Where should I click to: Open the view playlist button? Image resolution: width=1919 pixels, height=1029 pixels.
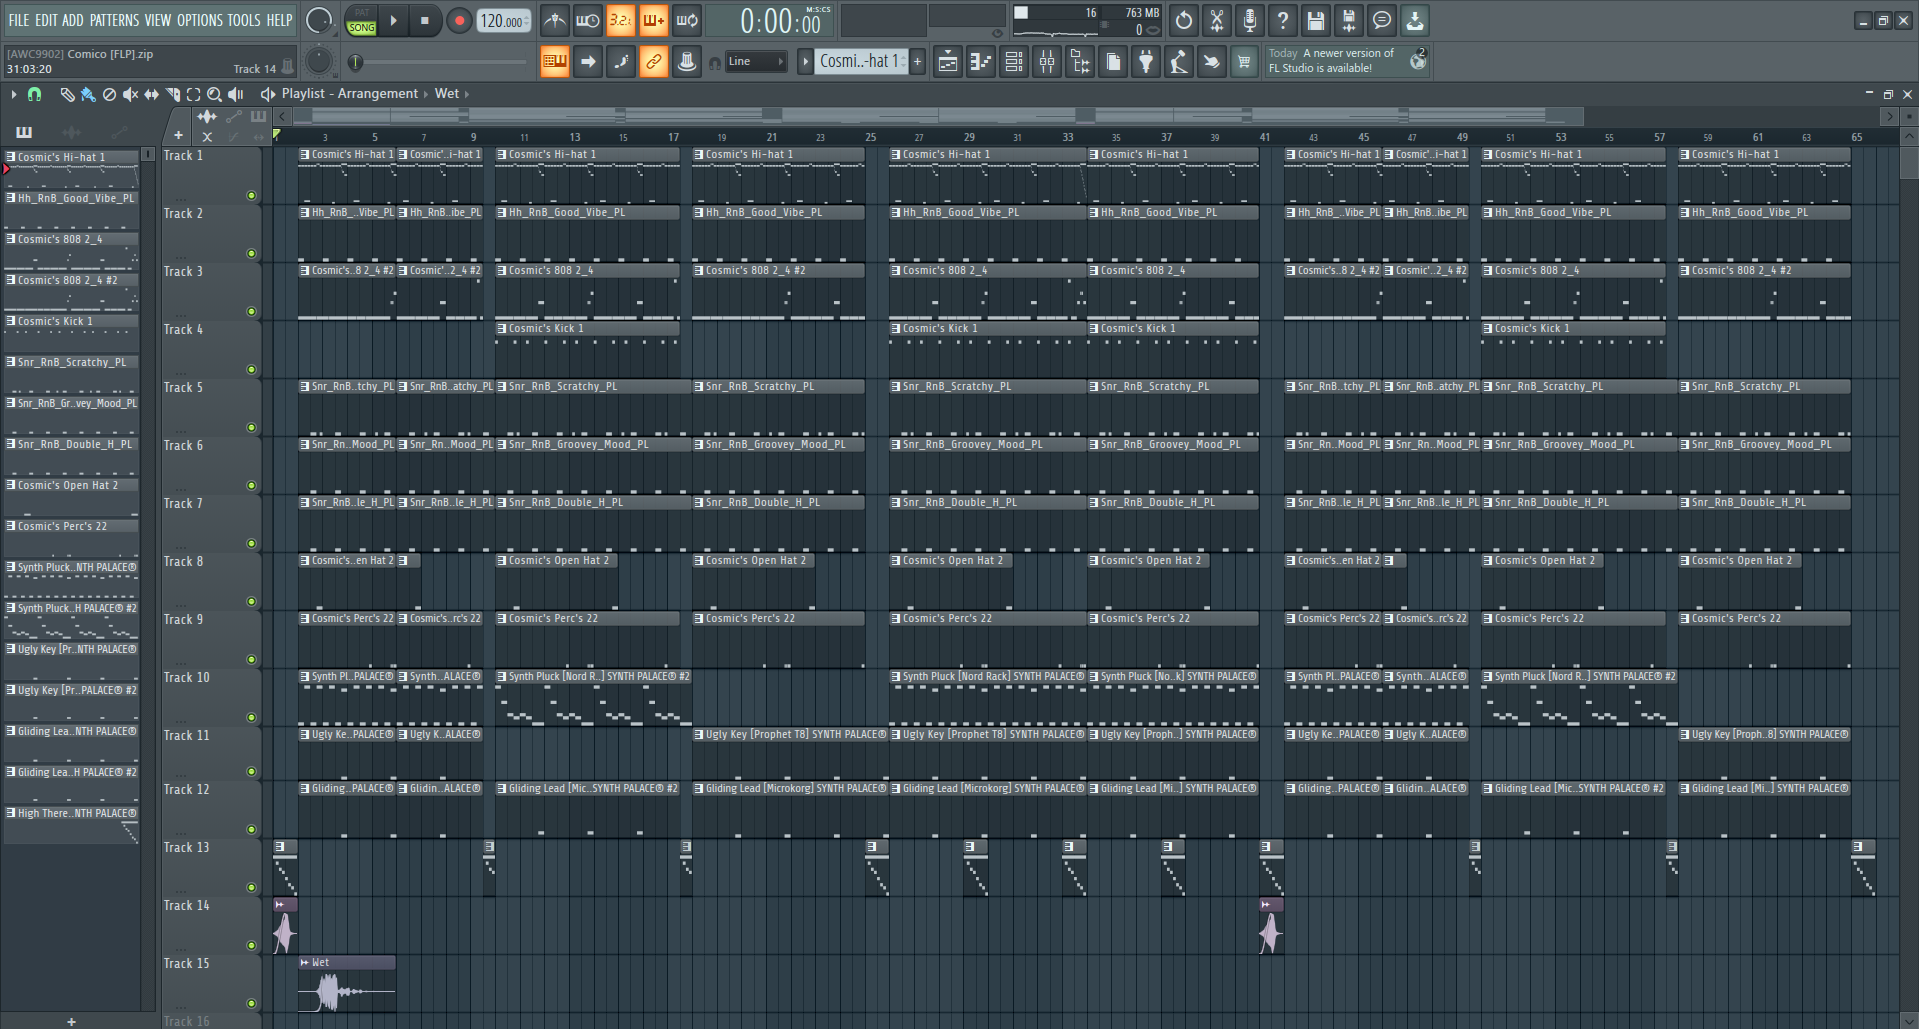point(948,62)
